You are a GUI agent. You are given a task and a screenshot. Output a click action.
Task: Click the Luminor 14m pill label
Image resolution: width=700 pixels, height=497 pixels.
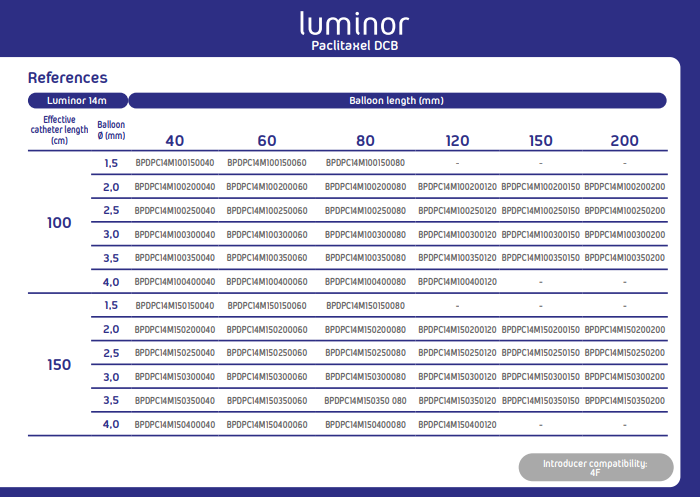click(78, 100)
